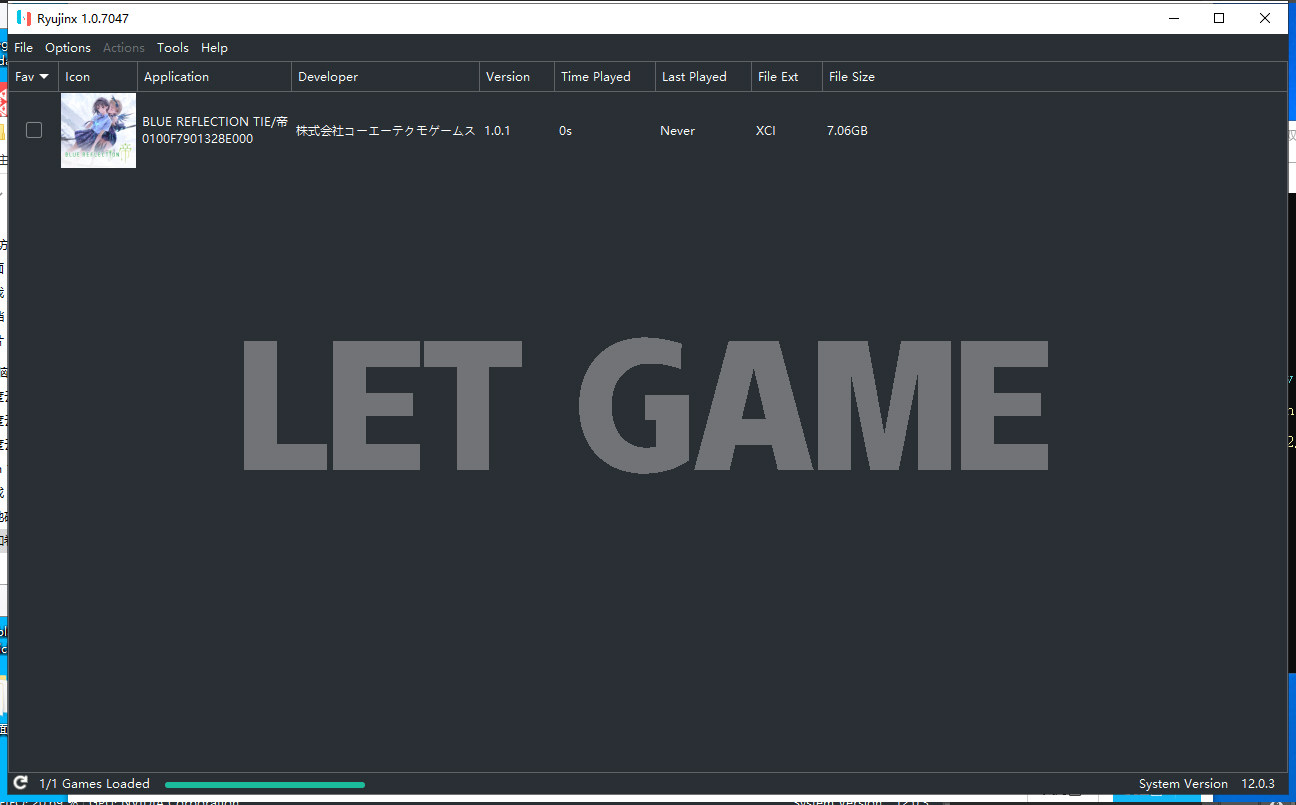Open the File menu

tap(23, 47)
